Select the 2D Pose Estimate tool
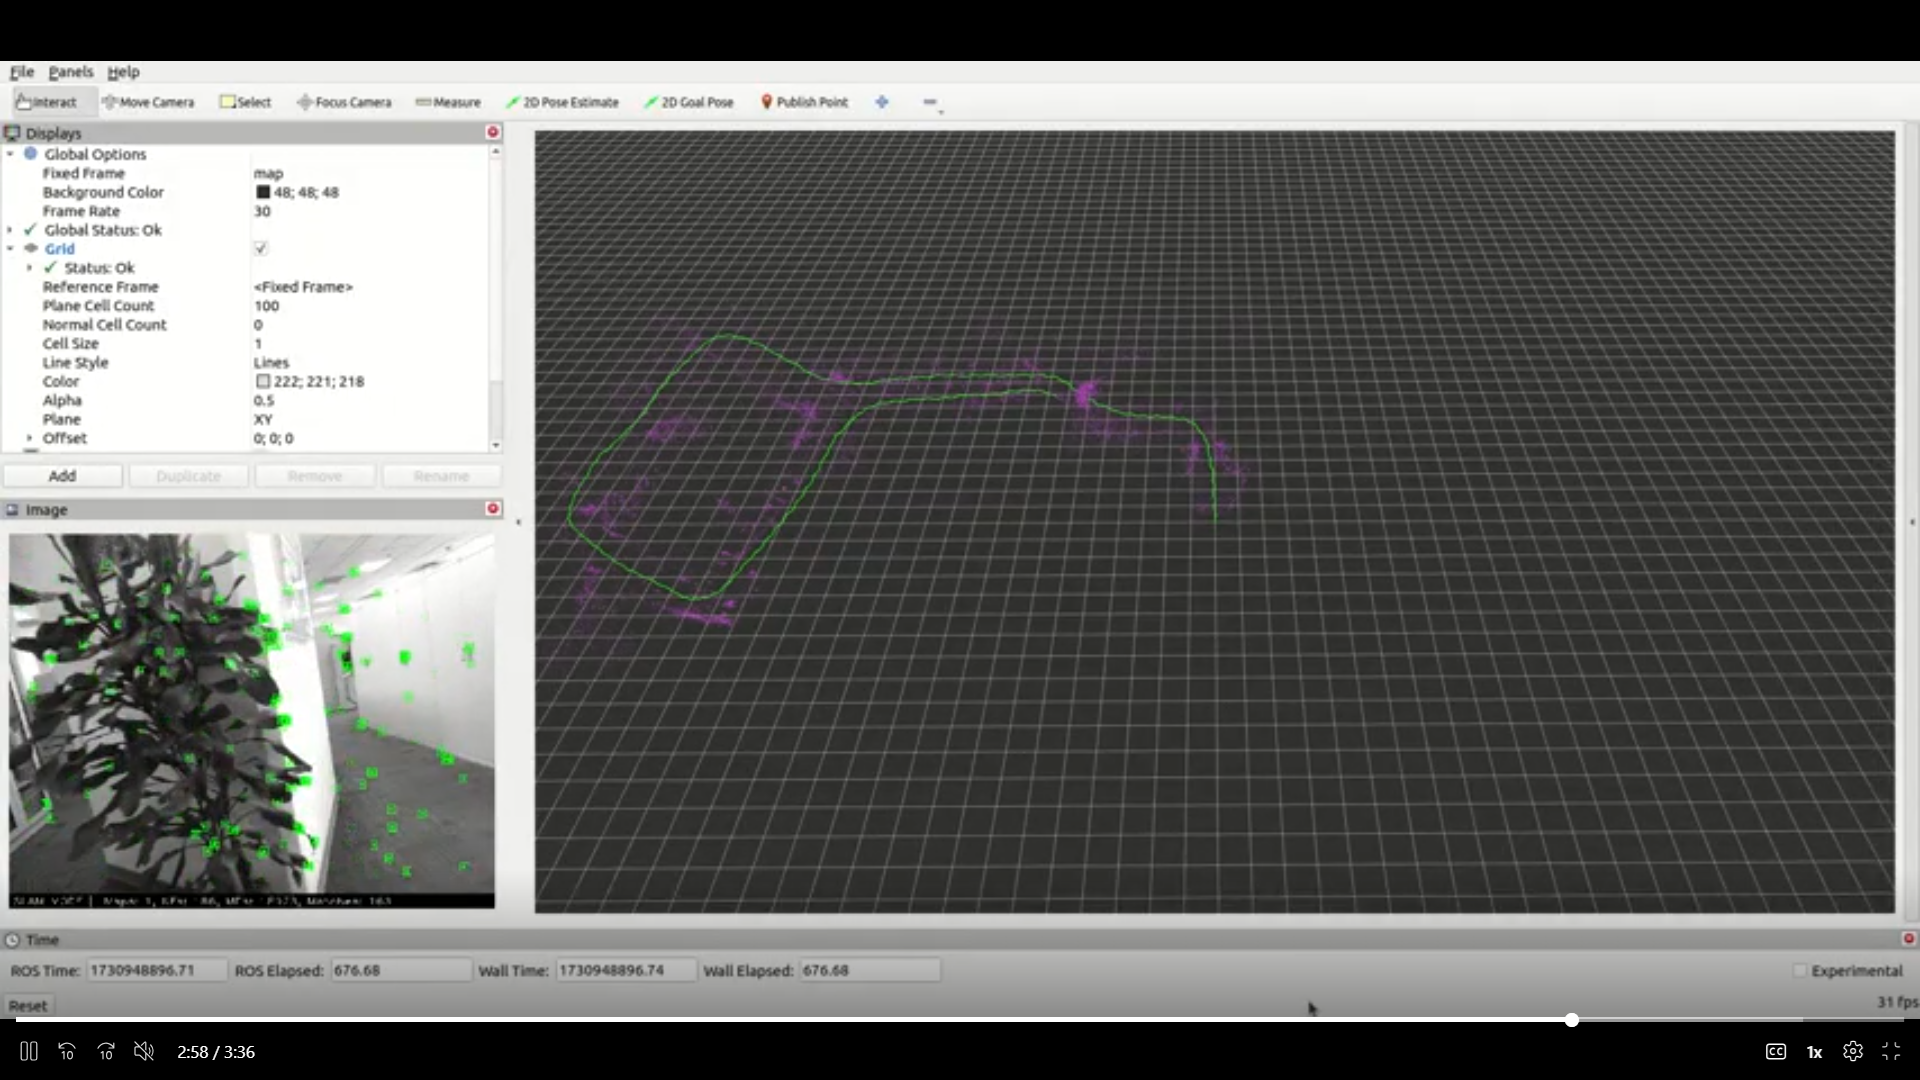1920x1080 pixels. click(562, 102)
